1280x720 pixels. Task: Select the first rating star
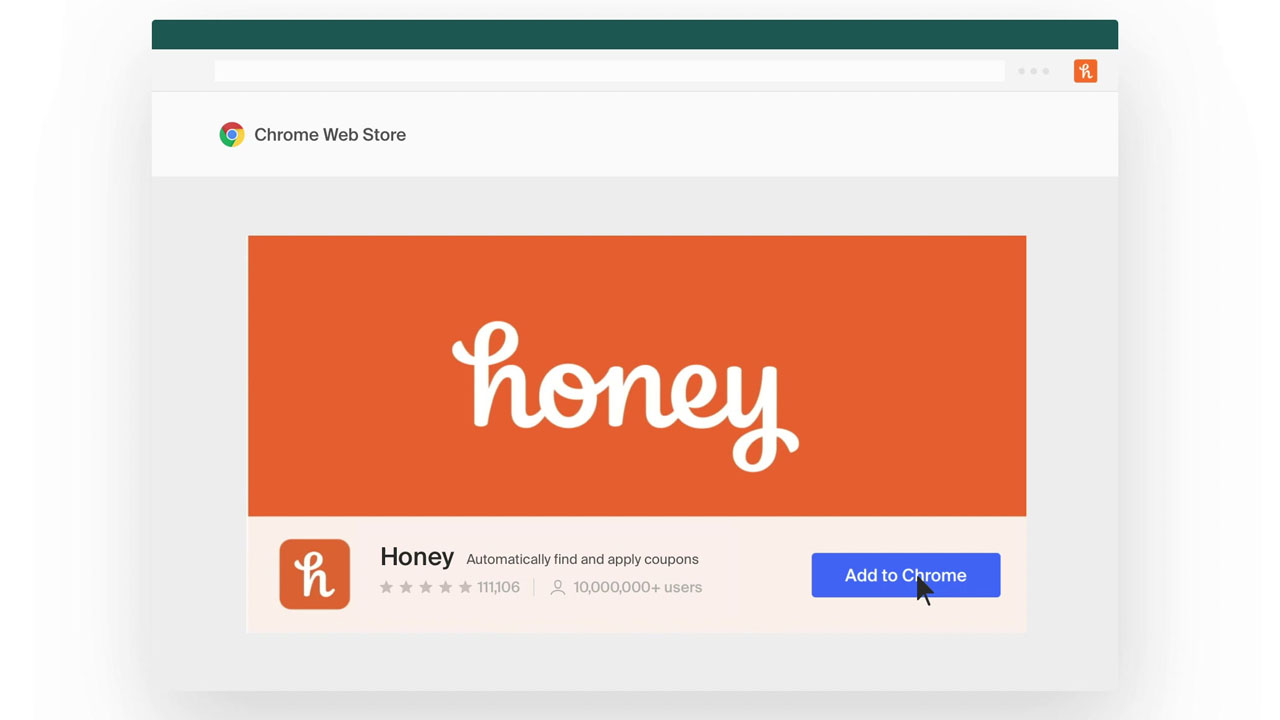386,587
